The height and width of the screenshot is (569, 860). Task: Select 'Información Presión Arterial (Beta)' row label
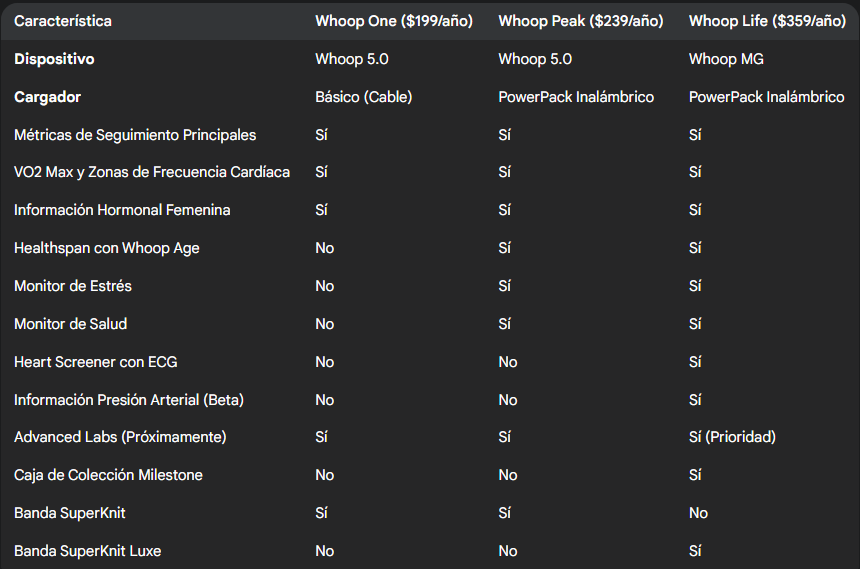coord(129,400)
